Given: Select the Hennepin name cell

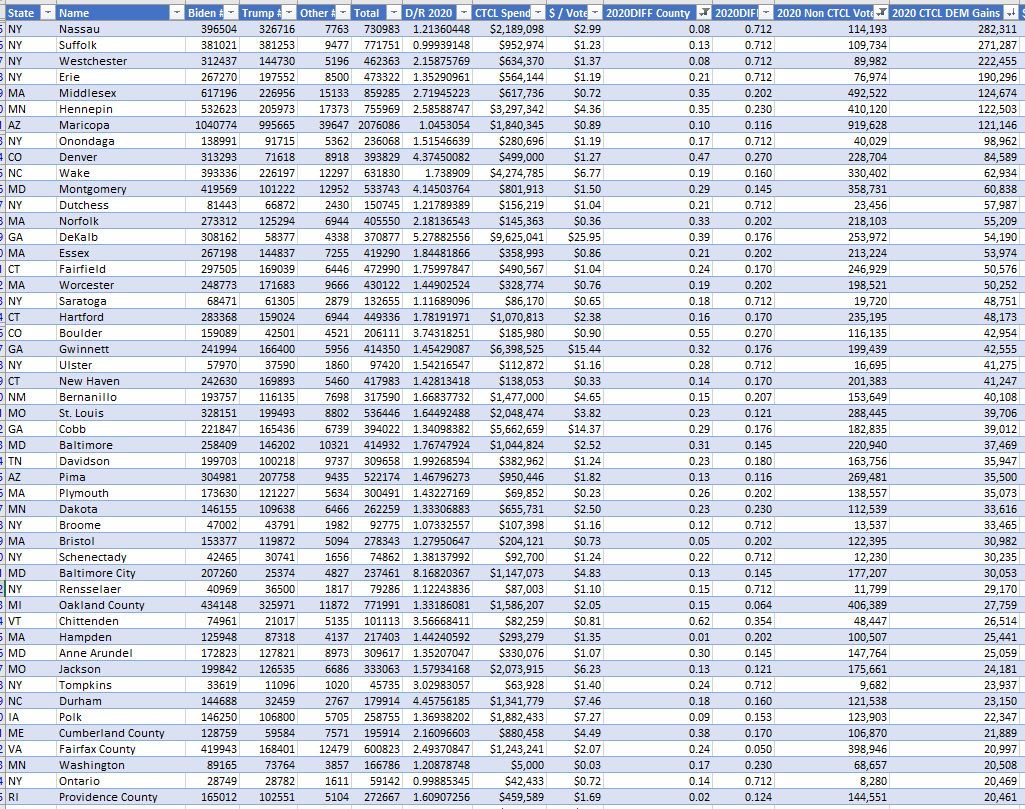Looking at the screenshot, I should click(120, 109).
